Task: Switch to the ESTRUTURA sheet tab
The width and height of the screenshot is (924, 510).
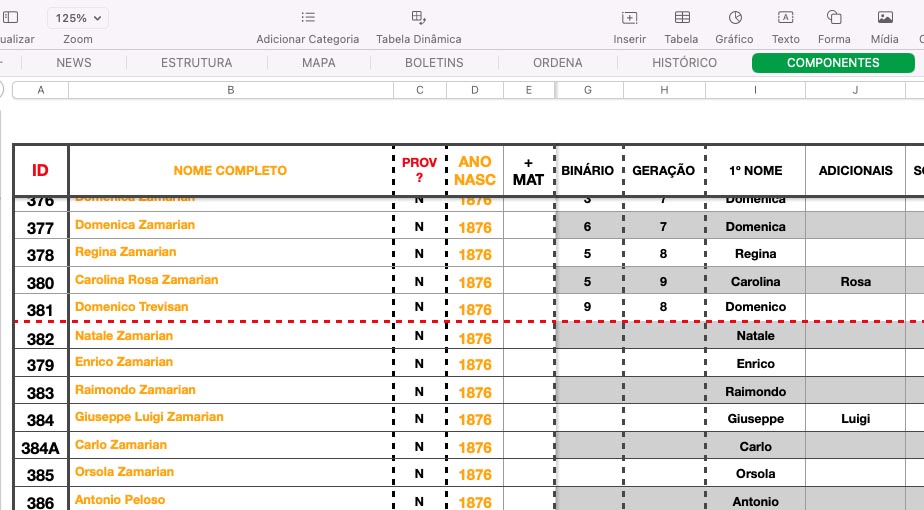Action: (196, 63)
